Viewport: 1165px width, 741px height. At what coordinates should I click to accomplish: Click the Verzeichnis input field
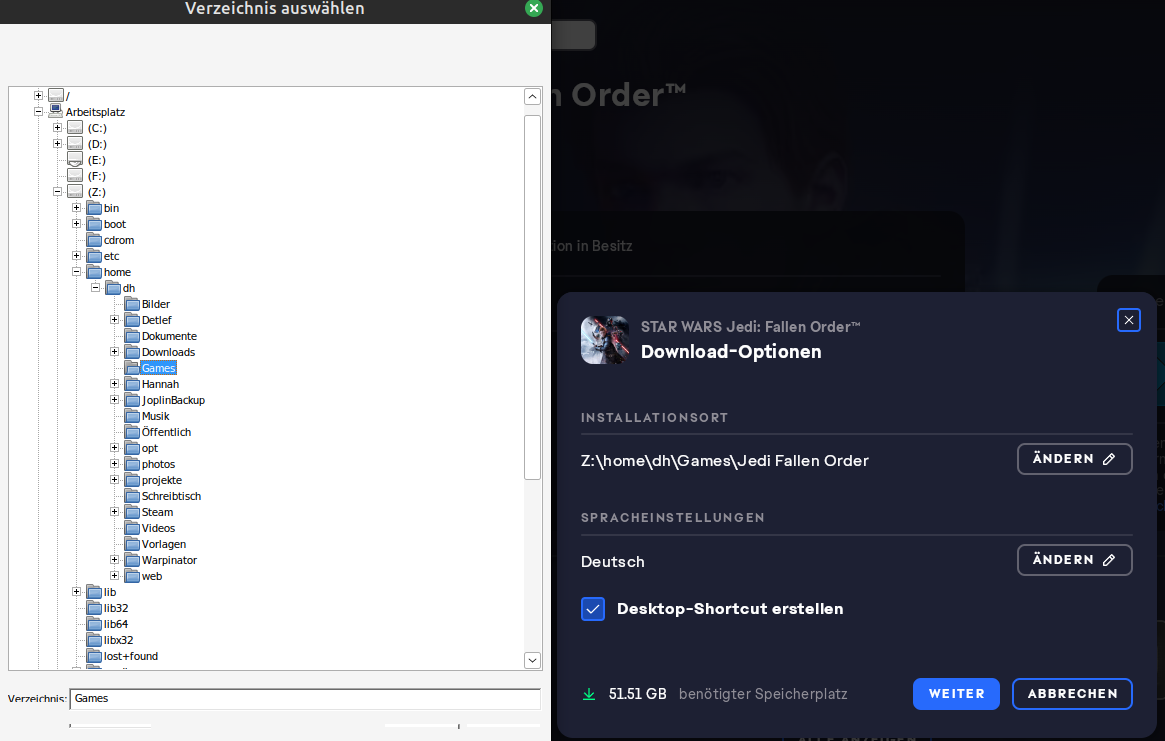(x=305, y=699)
